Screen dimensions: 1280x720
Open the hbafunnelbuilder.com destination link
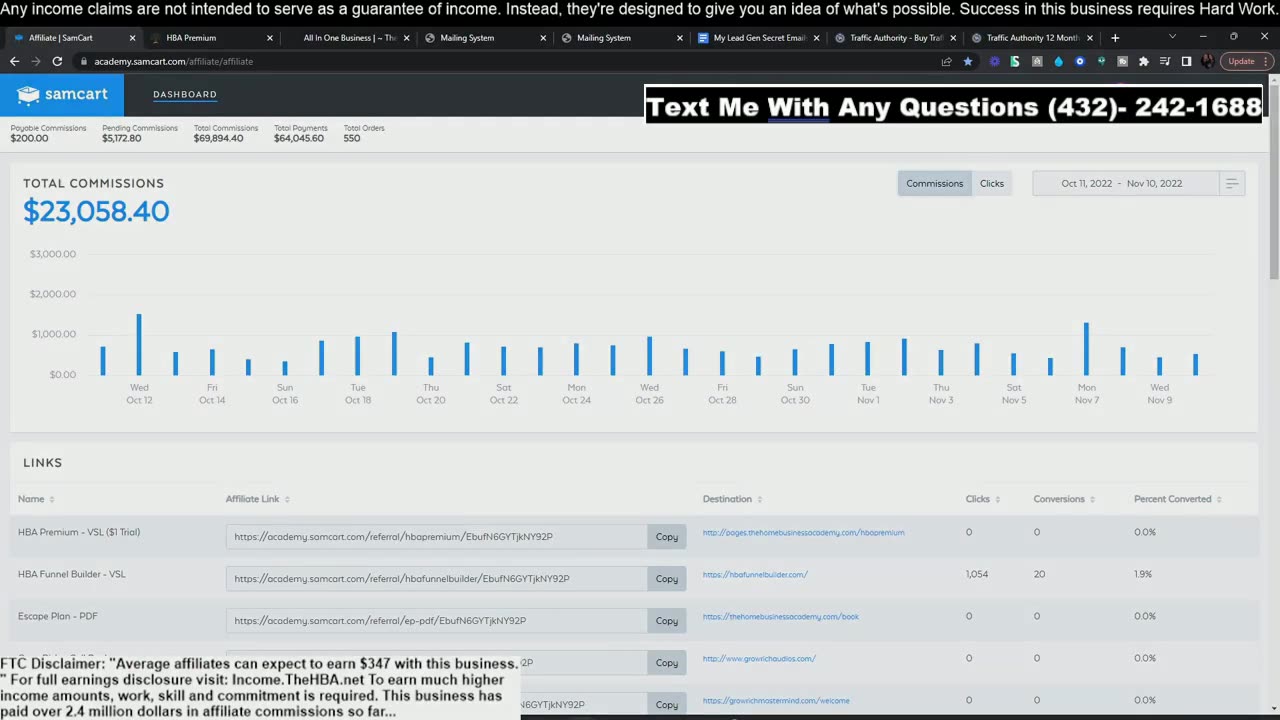[755, 575]
